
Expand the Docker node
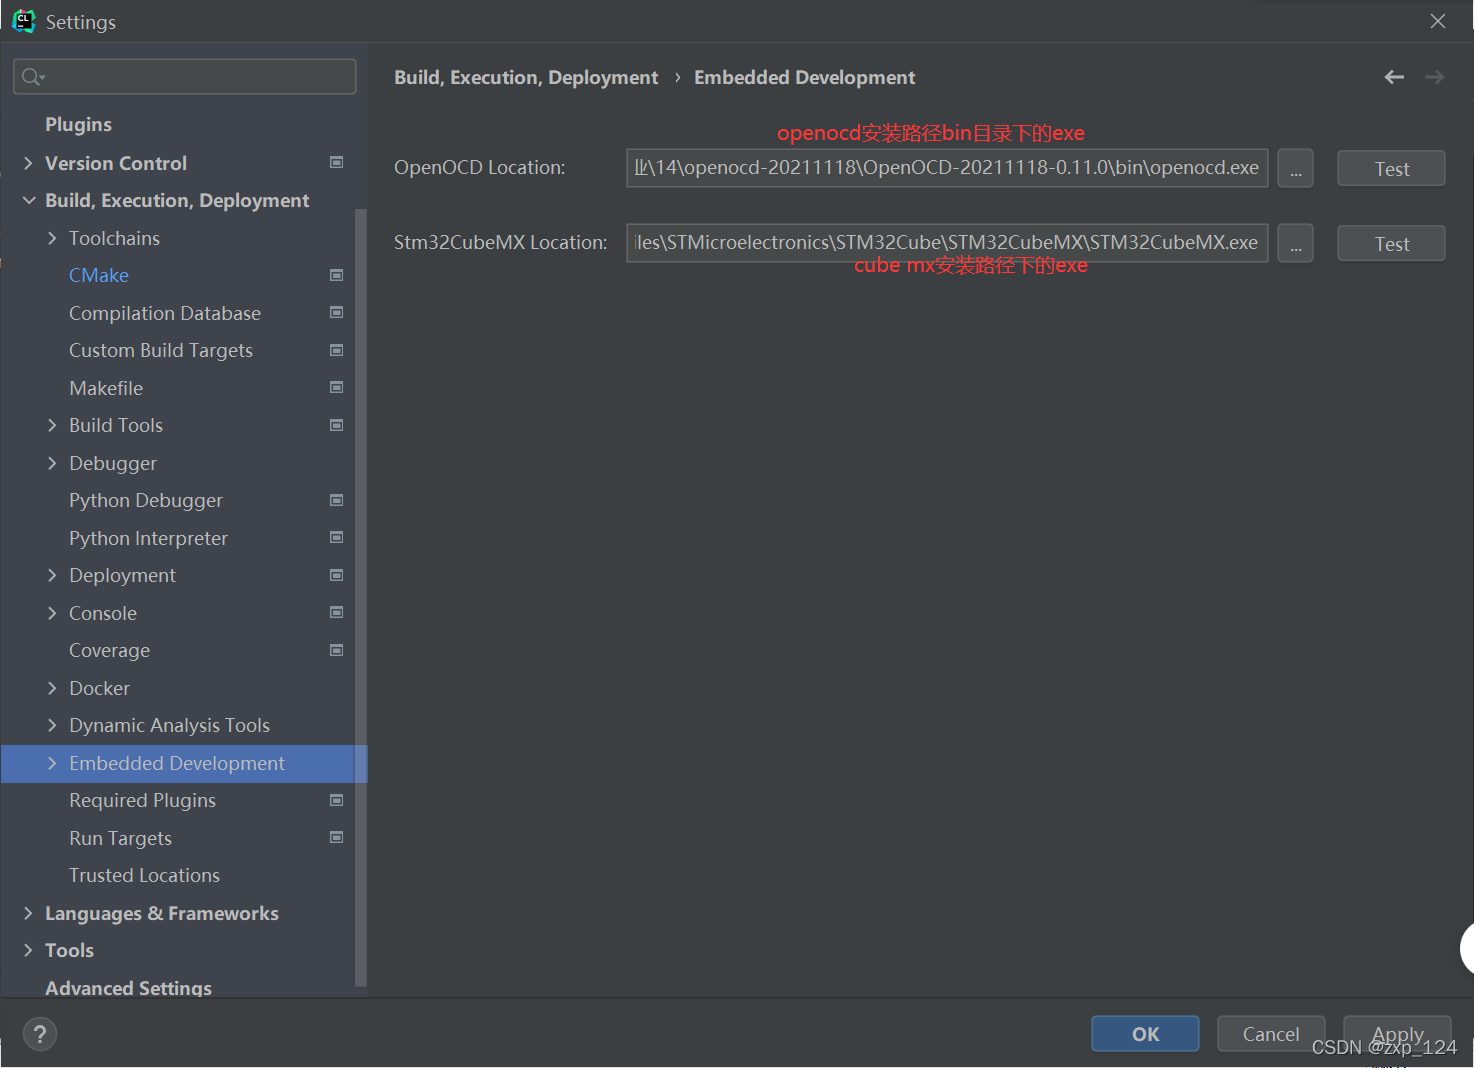click(52, 688)
